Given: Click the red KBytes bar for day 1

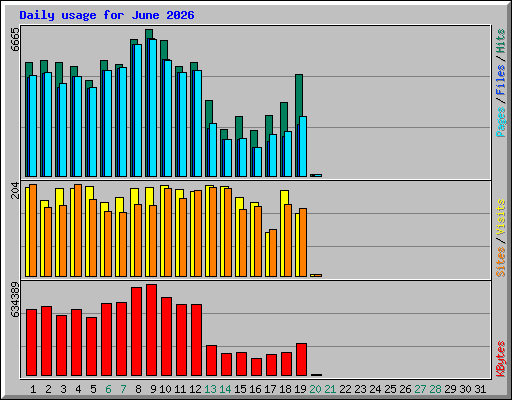Looking at the screenshot, I should pyautogui.click(x=31, y=343).
